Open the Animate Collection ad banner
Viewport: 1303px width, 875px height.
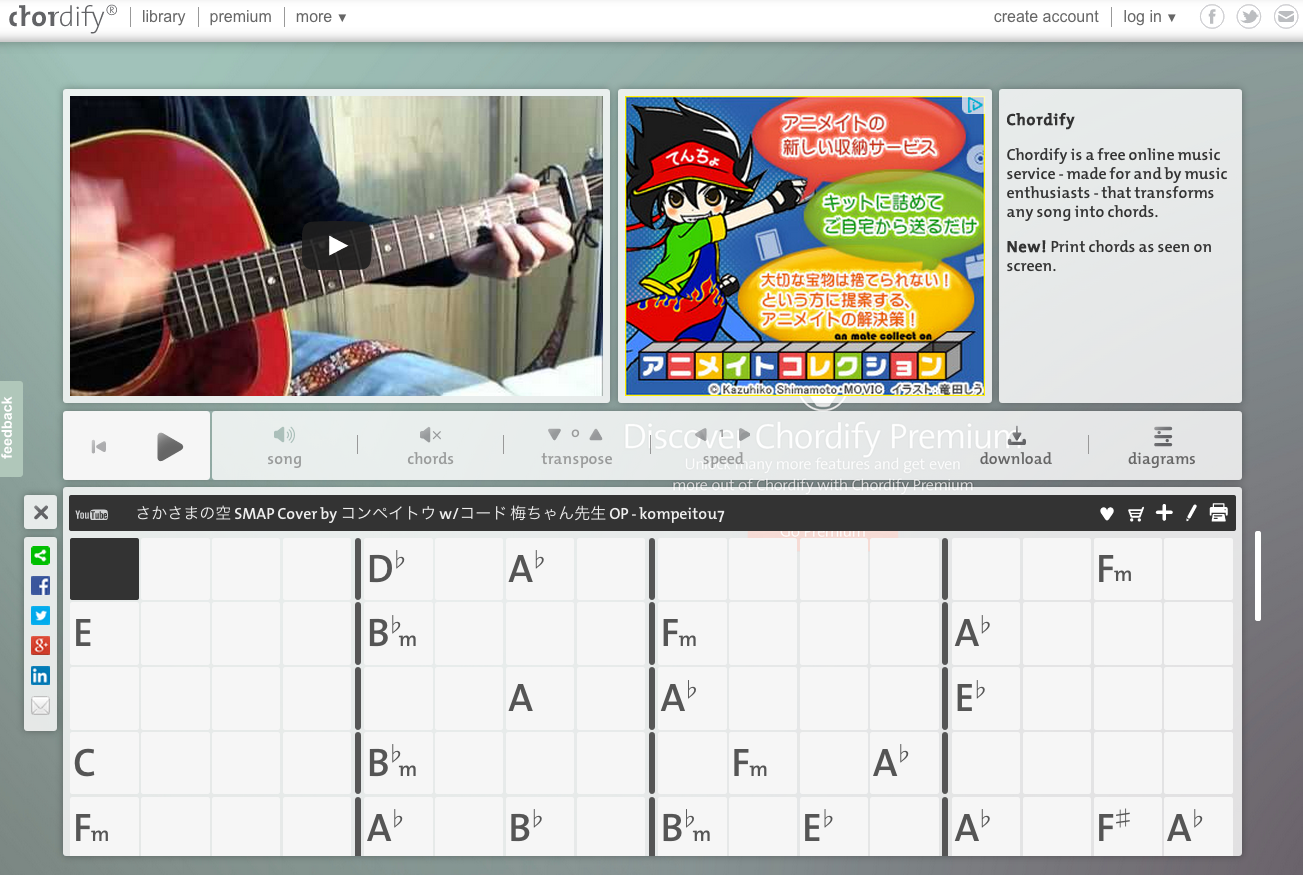pos(805,246)
